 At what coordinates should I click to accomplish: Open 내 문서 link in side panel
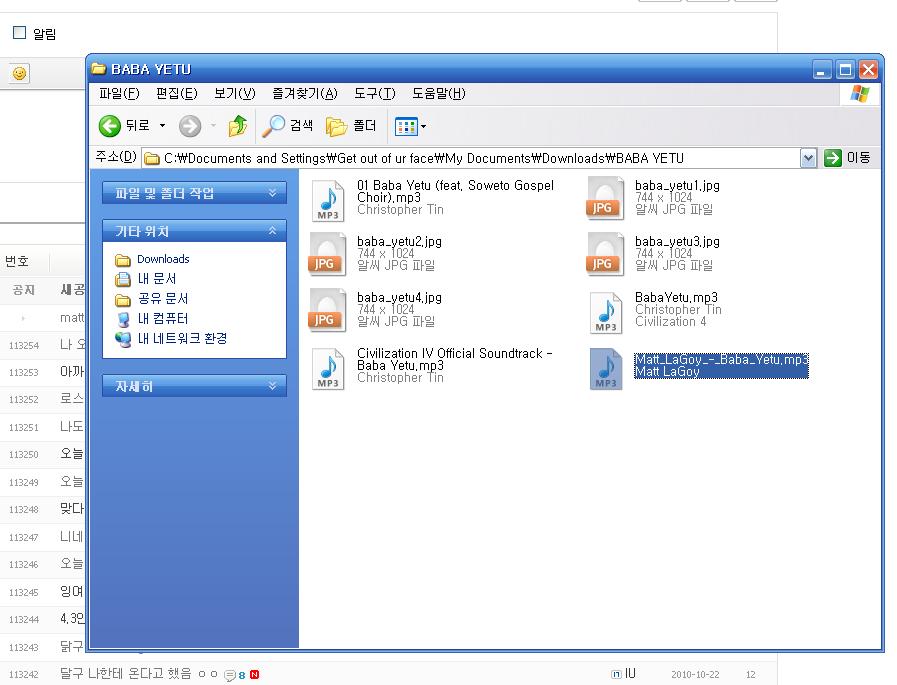[x=157, y=279]
